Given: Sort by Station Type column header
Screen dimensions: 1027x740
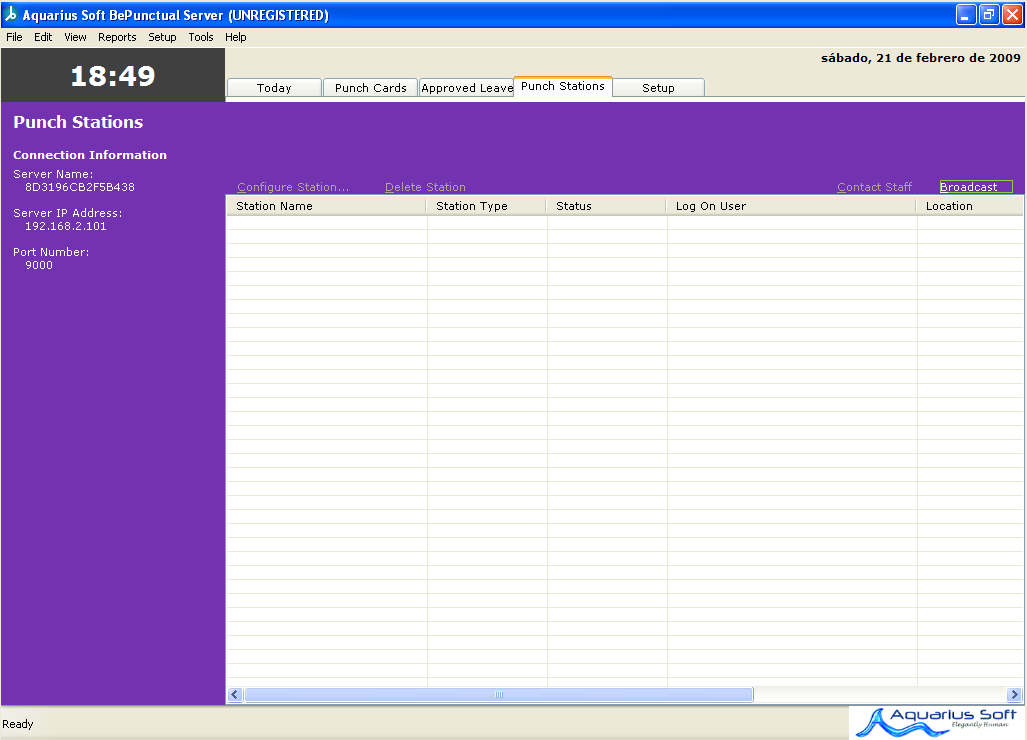Looking at the screenshot, I should (486, 206).
